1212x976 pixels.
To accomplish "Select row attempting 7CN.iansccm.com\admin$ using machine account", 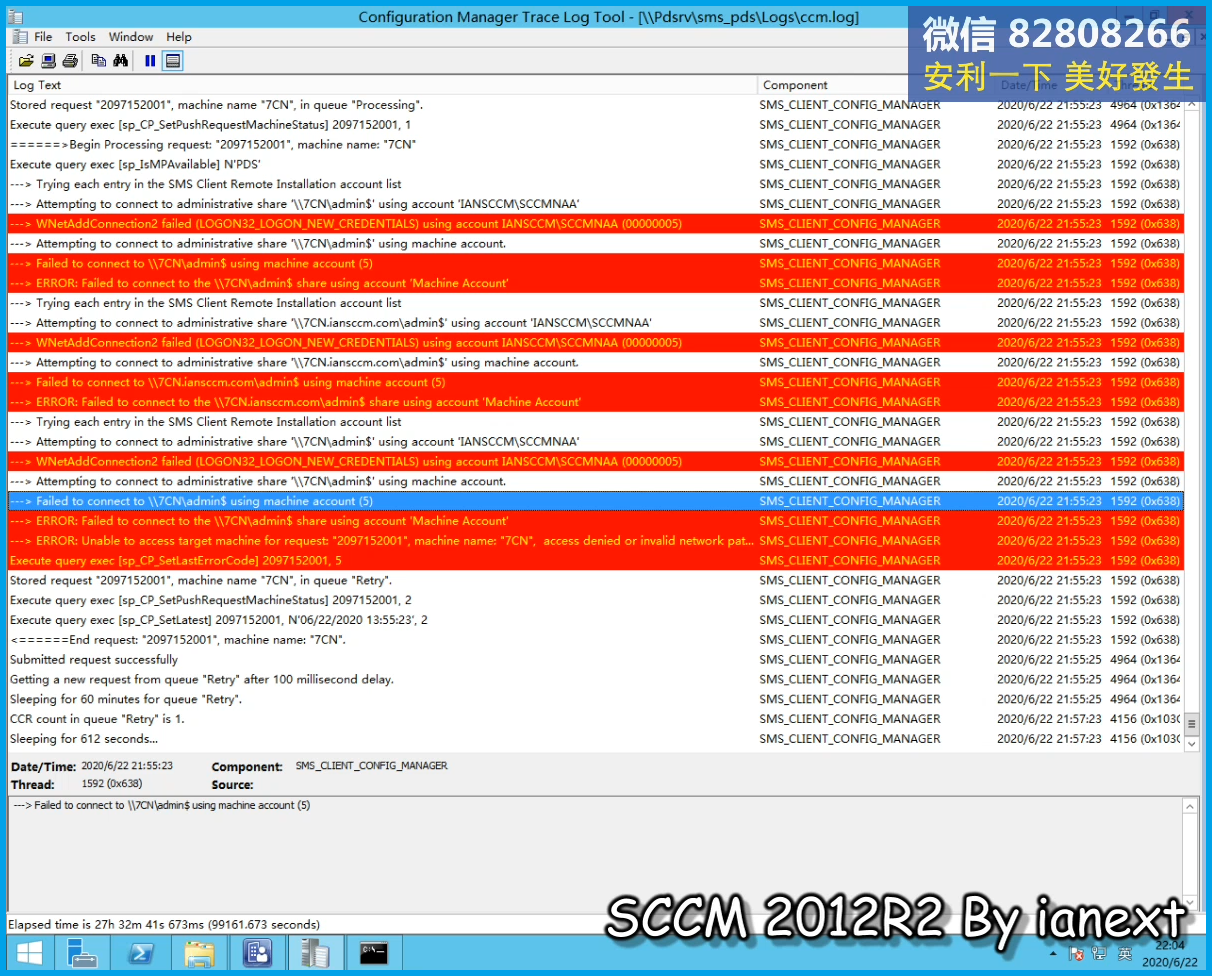I will pos(595,362).
